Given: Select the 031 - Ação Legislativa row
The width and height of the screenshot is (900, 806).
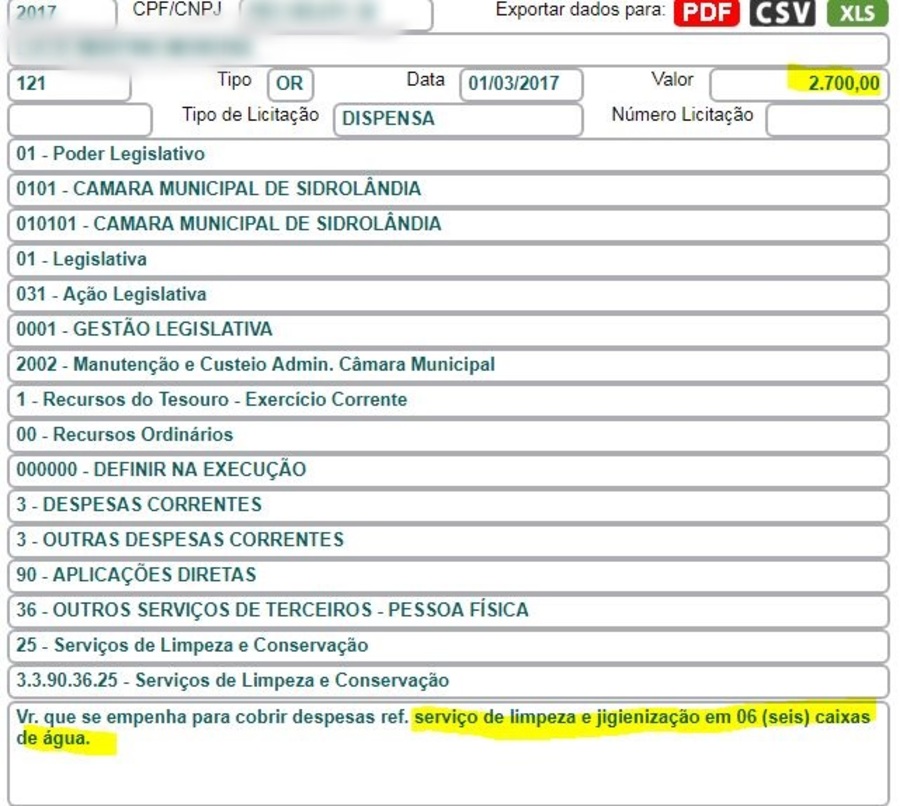Looking at the screenshot, I should [448, 295].
